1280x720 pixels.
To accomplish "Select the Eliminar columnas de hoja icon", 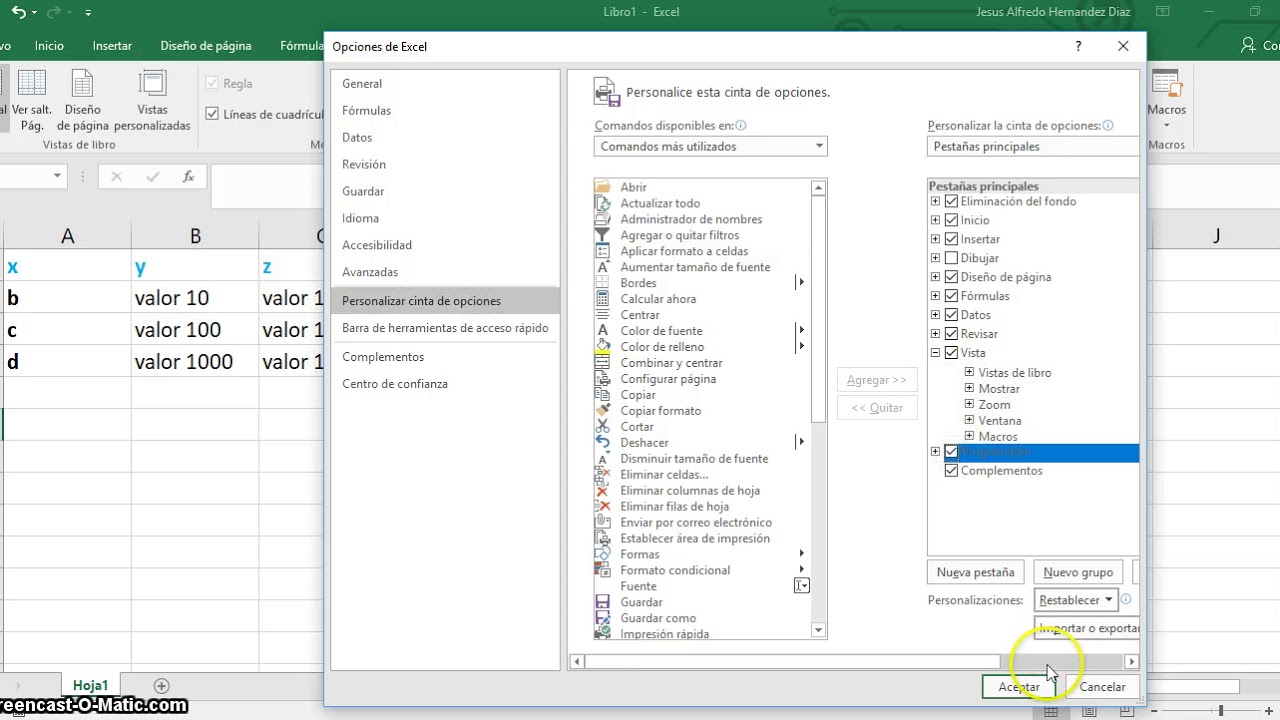I will click(x=602, y=491).
